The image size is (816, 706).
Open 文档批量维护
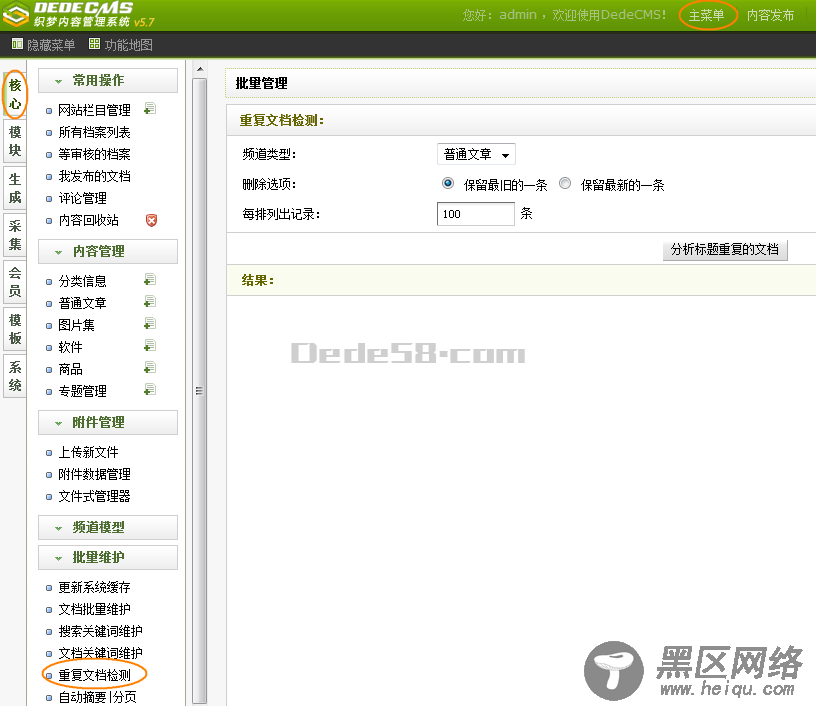point(94,609)
